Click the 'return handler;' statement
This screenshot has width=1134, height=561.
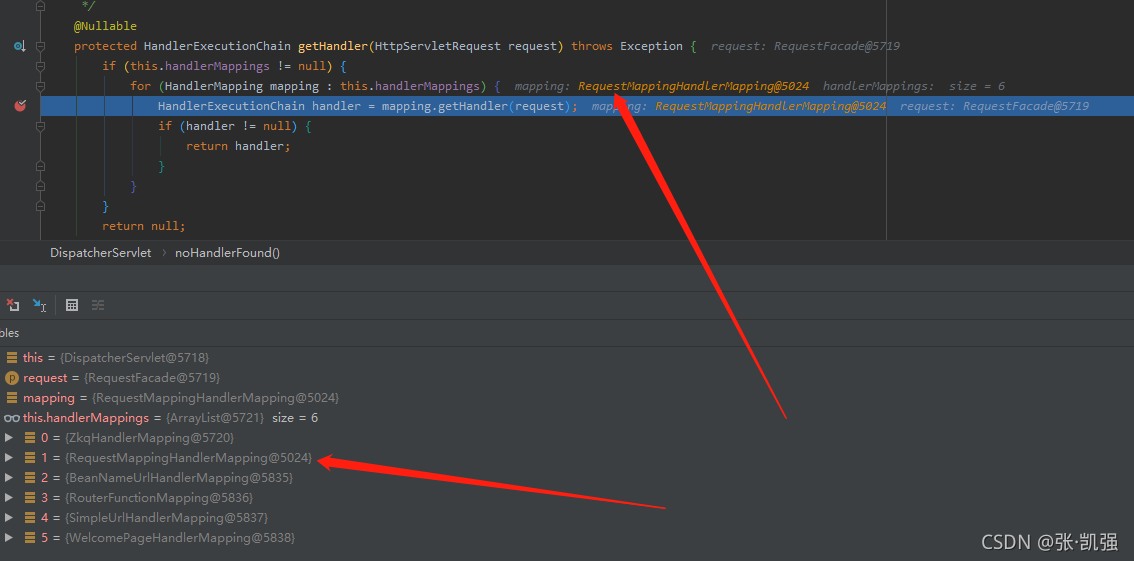pos(238,146)
